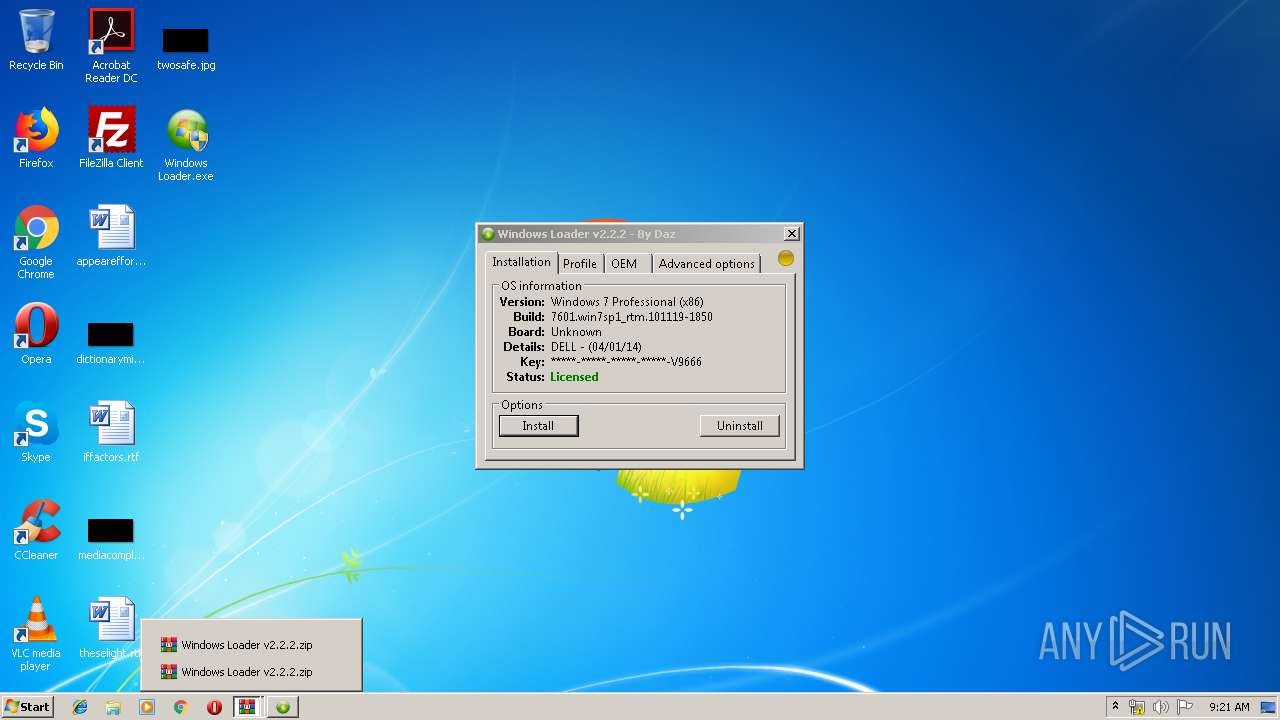Open Chrome from the taskbar
Image resolution: width=1280 pixels, height=720 pixels.
pos(181,707)
